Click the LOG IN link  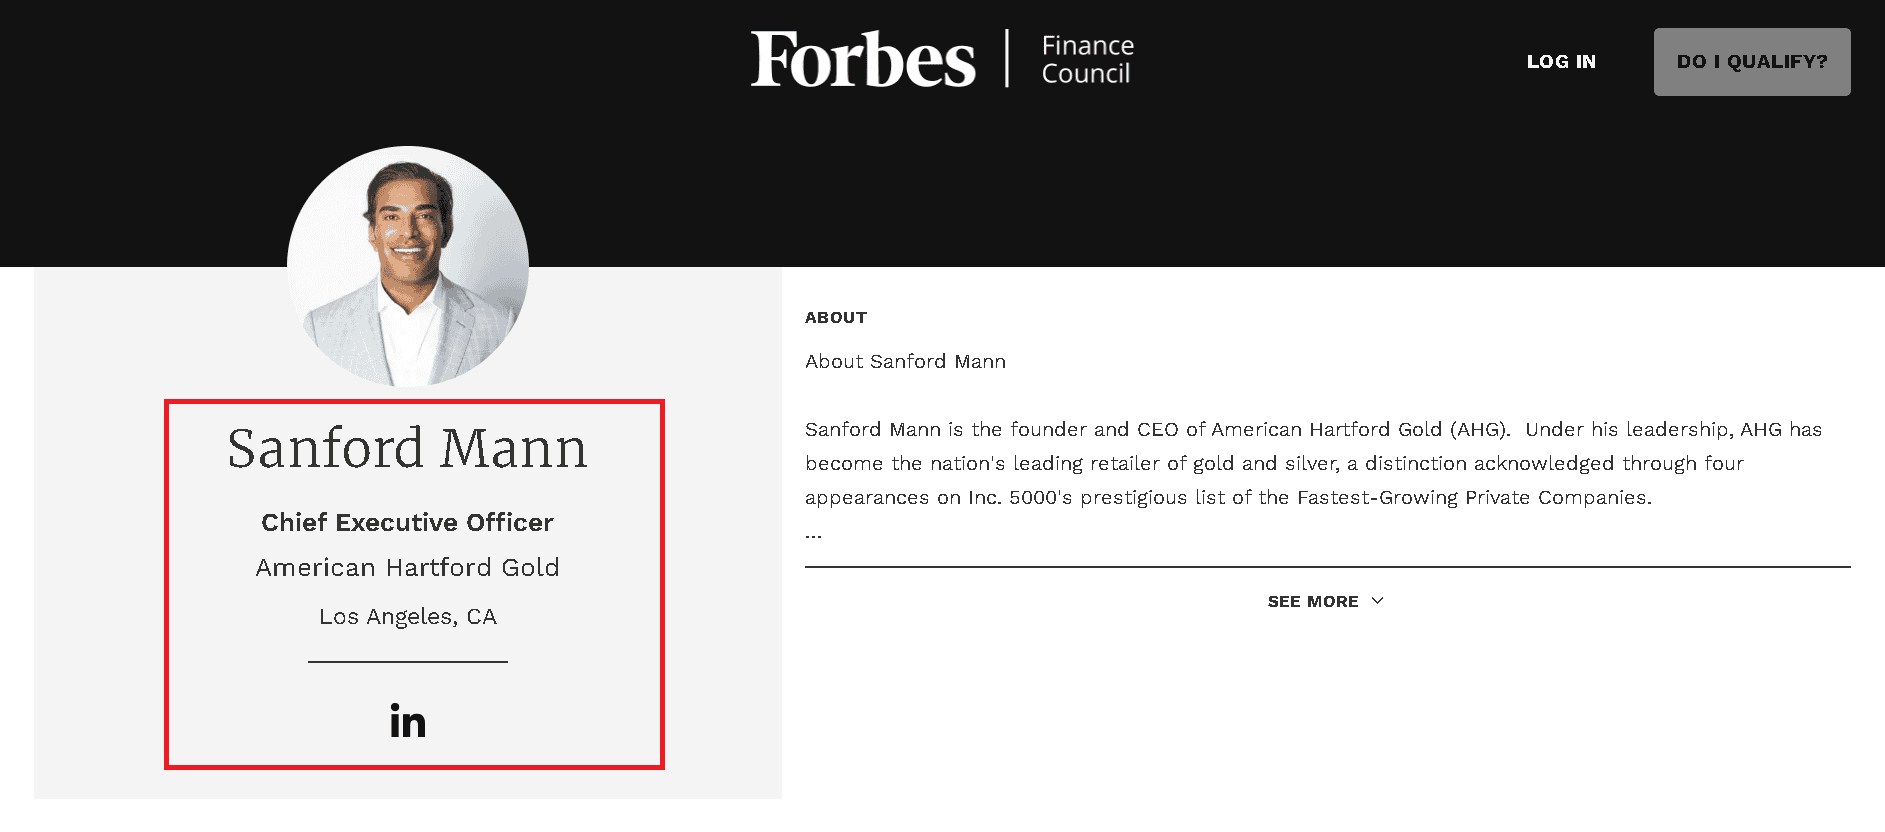(x=1561, y=61)
